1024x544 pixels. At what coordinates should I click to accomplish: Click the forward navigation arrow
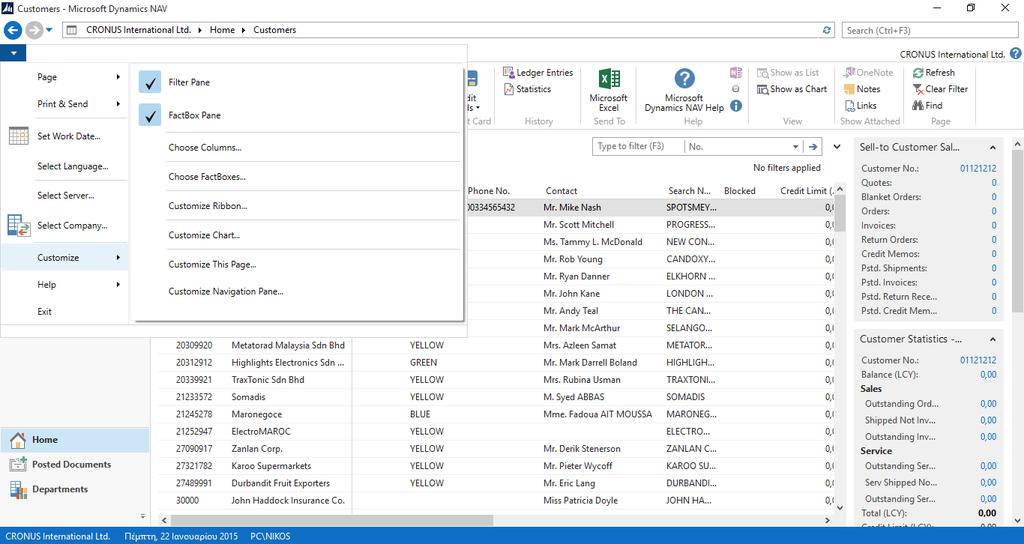point(34,30)
